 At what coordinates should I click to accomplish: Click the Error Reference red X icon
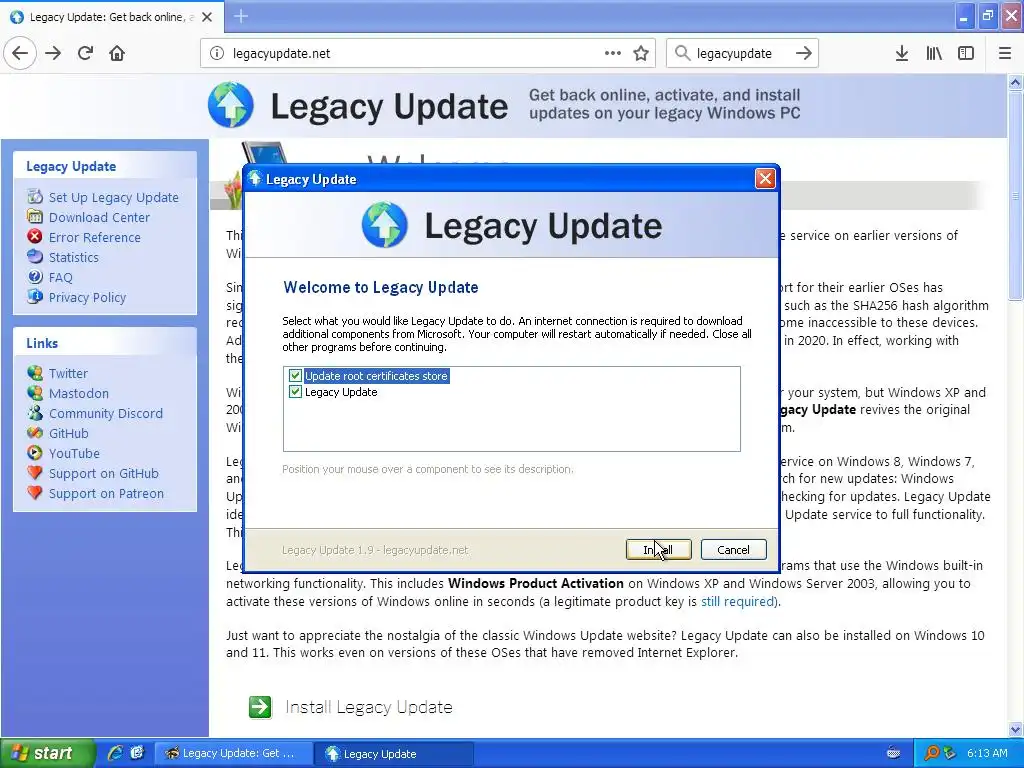point(35,237)
